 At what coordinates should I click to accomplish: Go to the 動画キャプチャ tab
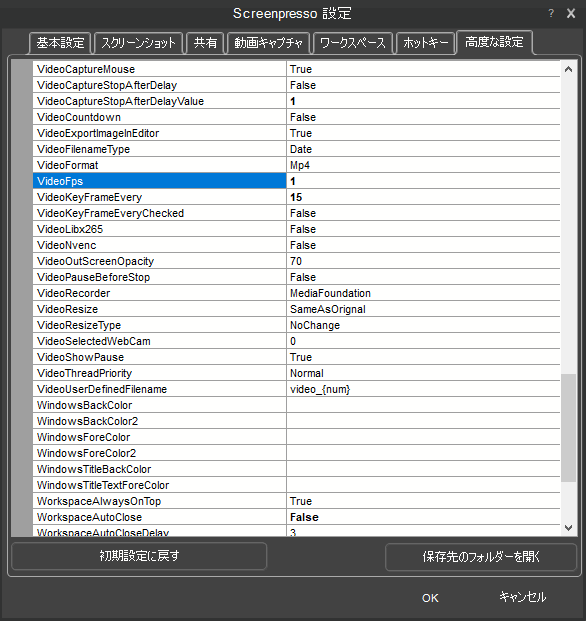[x=268, y=43]
